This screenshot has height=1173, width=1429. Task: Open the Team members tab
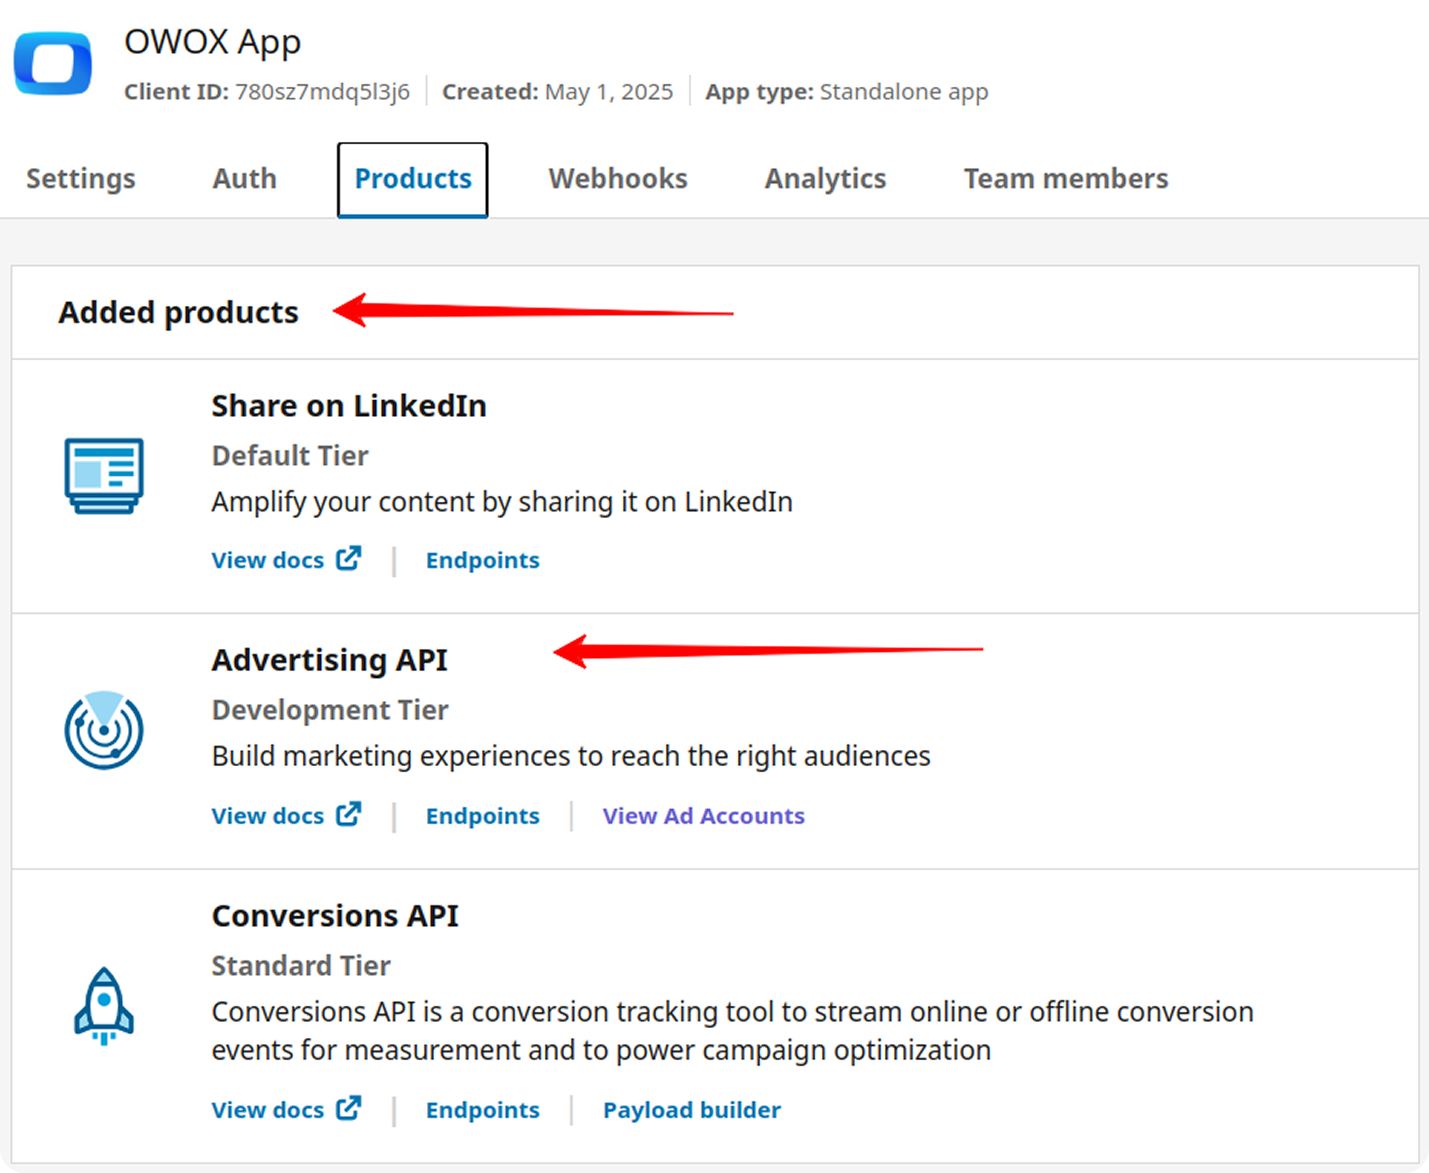(1065, 178)
